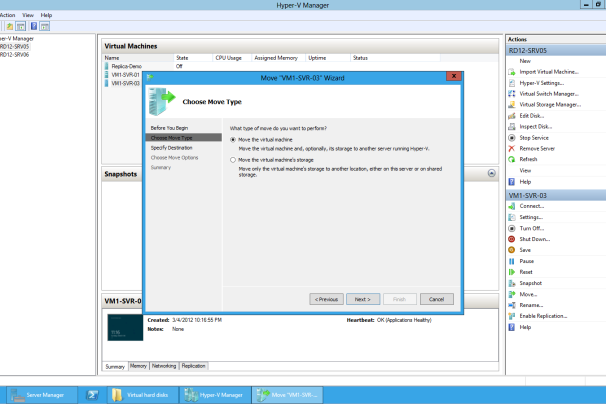
Task: Click the New action under RD12-SRV05
Action: pos(525,61)
